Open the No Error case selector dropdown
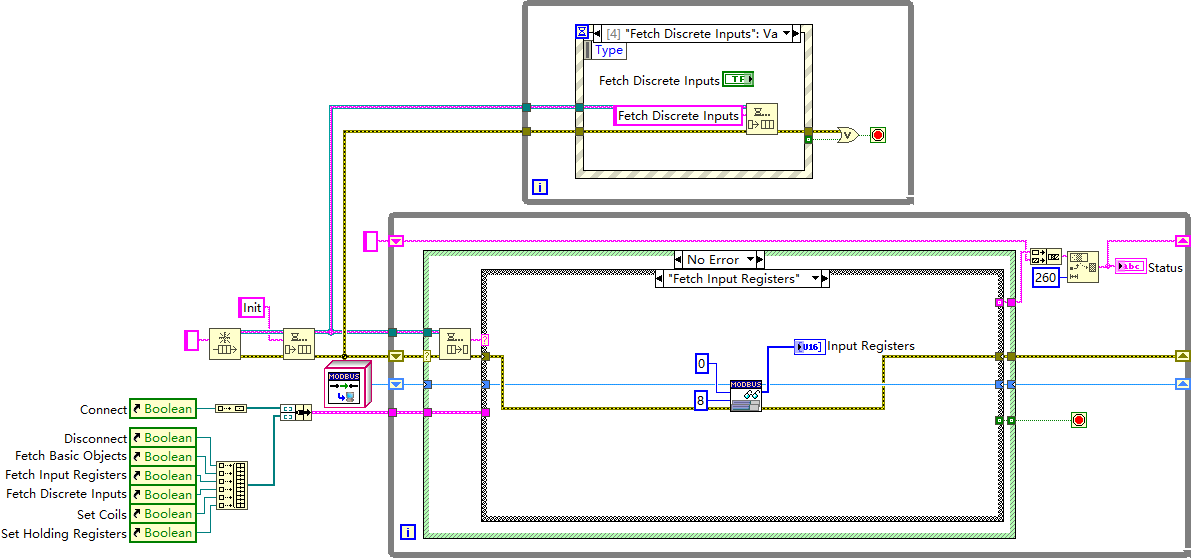 pos(751,260)
